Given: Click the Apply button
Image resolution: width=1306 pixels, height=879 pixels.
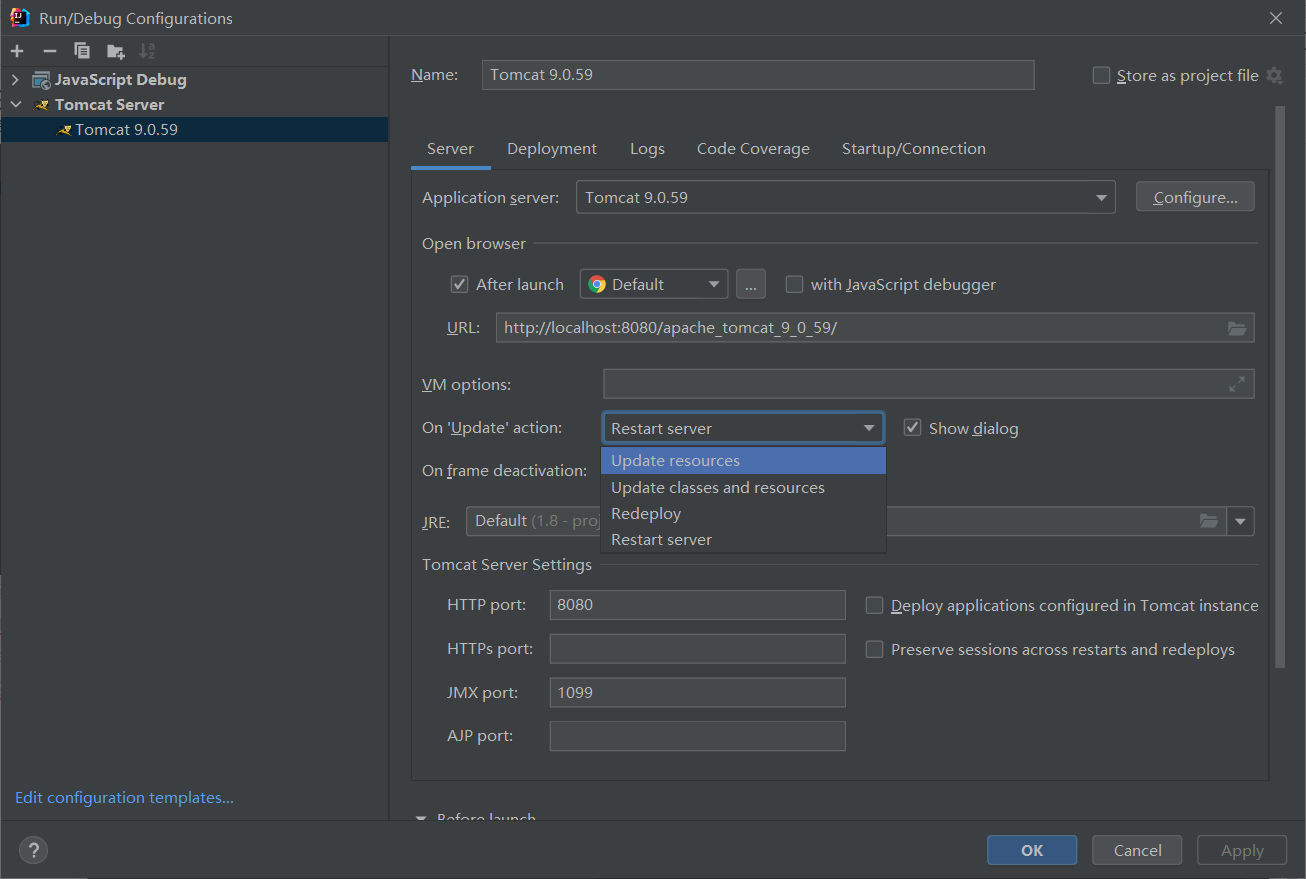Looking at the screenshot, I should [x=1242, y=850].
